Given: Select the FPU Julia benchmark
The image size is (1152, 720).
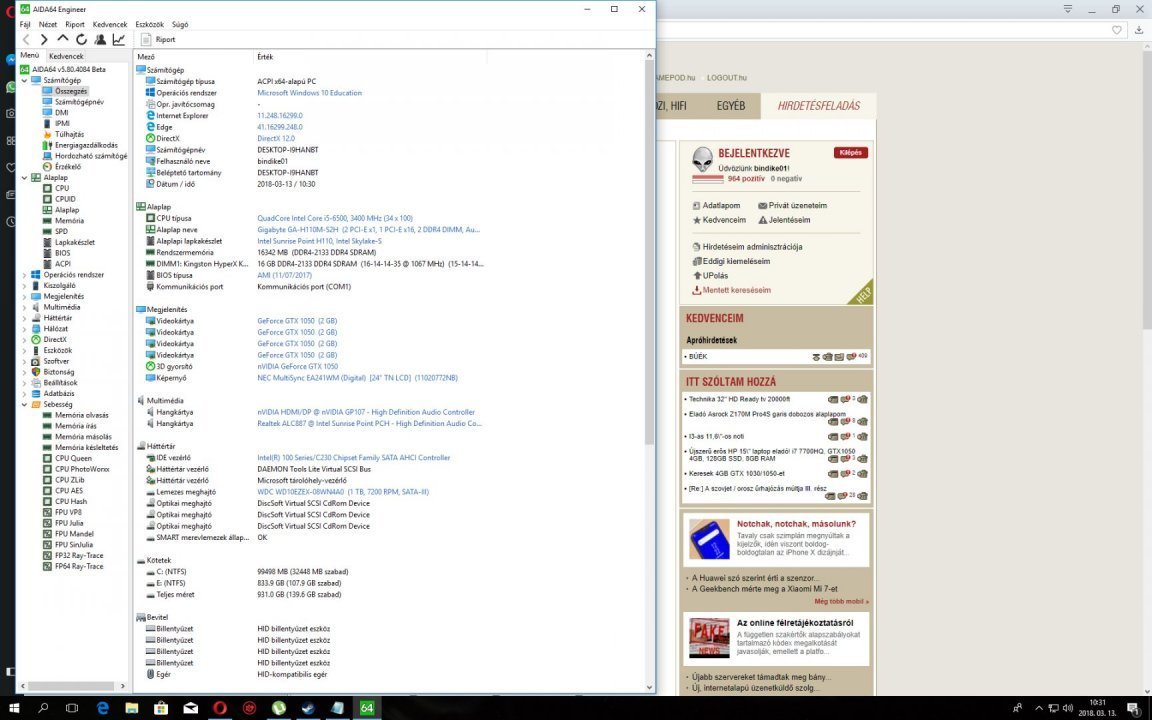Looking at the screenshot, I should (69, 523).
